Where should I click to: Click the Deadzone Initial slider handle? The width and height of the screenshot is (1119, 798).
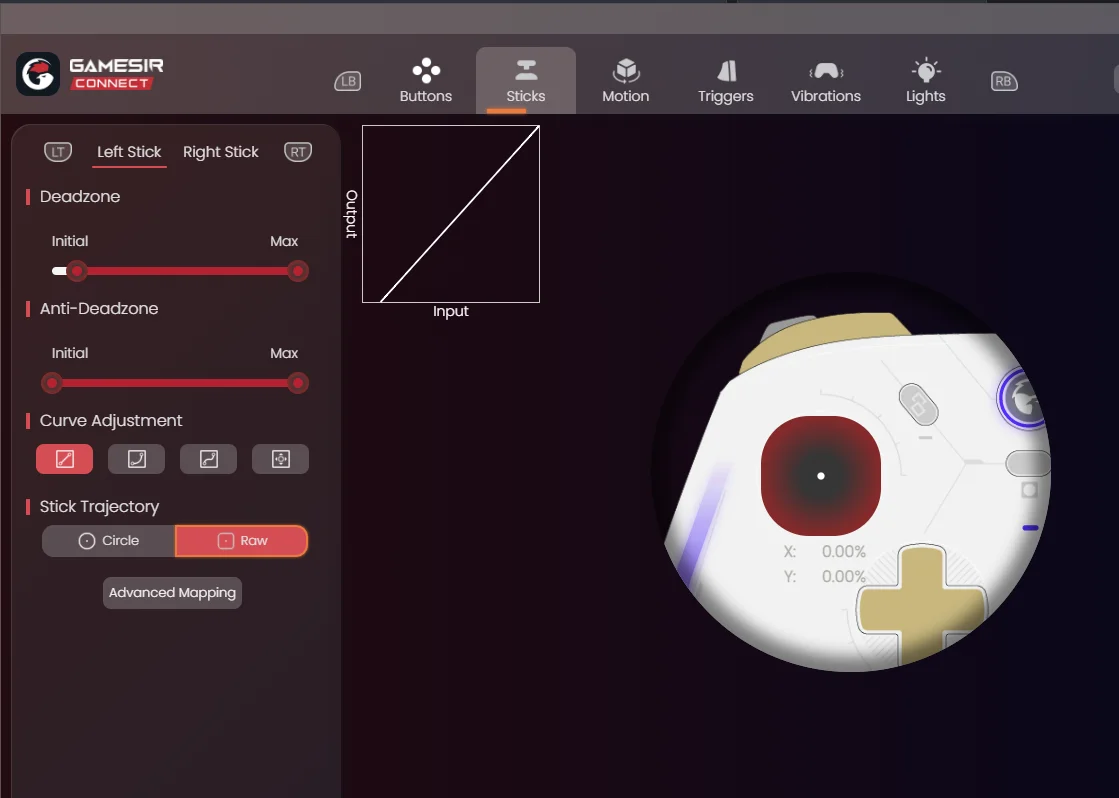click(76, 271)
